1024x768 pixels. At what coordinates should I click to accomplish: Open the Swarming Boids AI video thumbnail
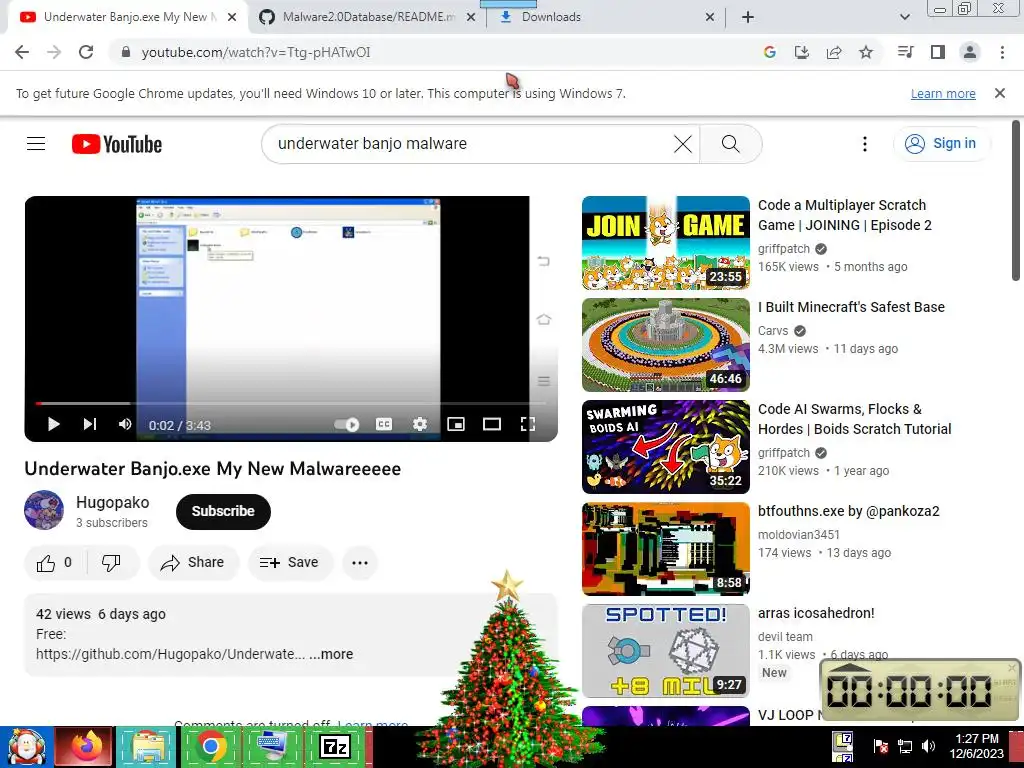pyautogui.click(x=665, y=447)
